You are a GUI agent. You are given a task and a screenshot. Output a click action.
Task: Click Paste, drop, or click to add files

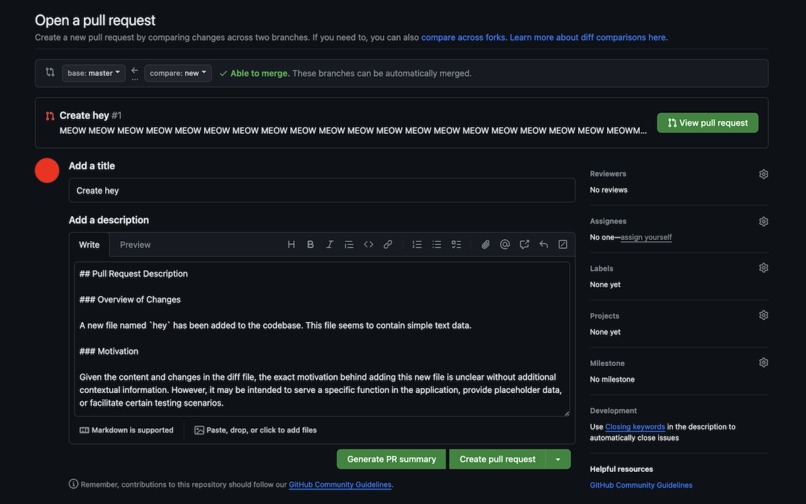click(x=255, y=430)
